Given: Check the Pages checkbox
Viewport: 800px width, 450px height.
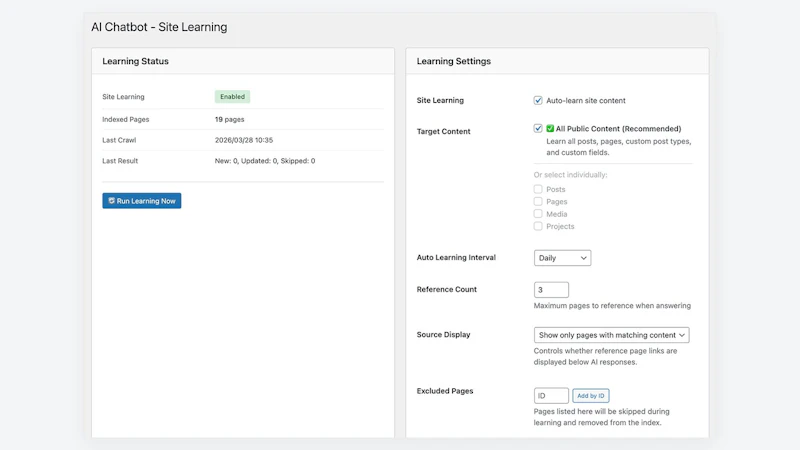Looking at the screenshot, I should [x=538, y=202].
